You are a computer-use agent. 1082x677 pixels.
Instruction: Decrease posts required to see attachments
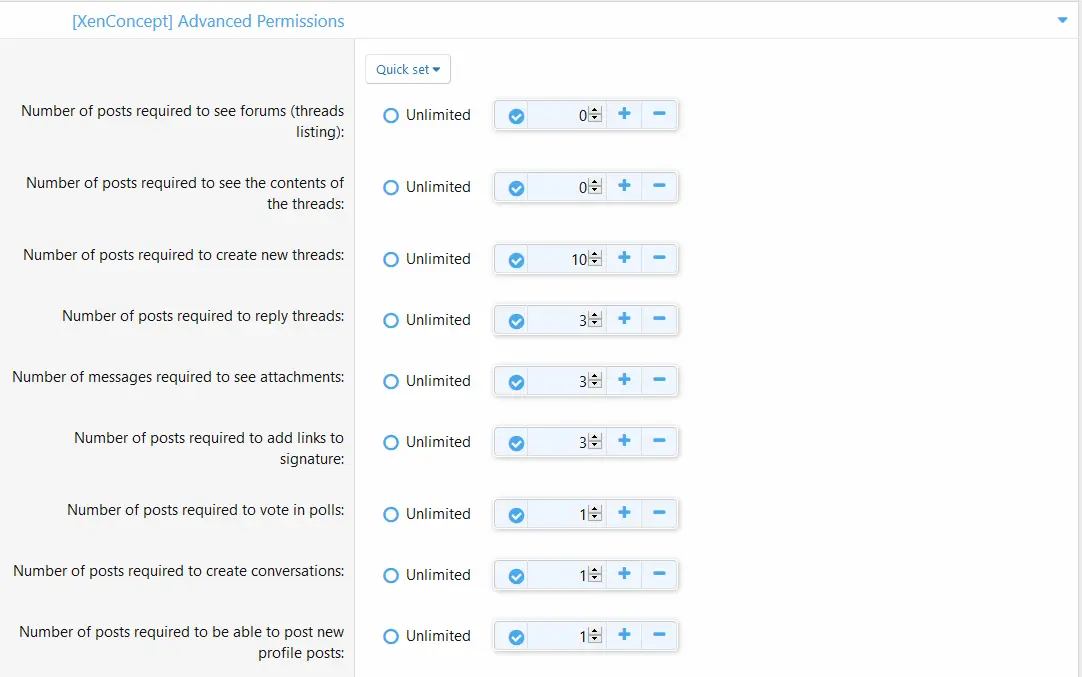pyautogui.click(x=659, y=380)
